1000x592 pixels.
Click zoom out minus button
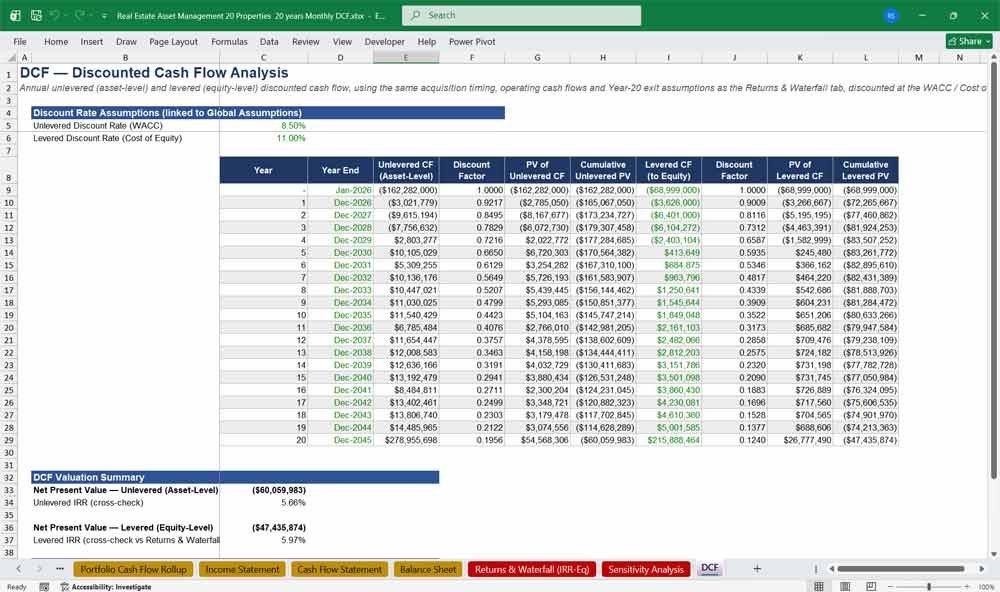891,586
